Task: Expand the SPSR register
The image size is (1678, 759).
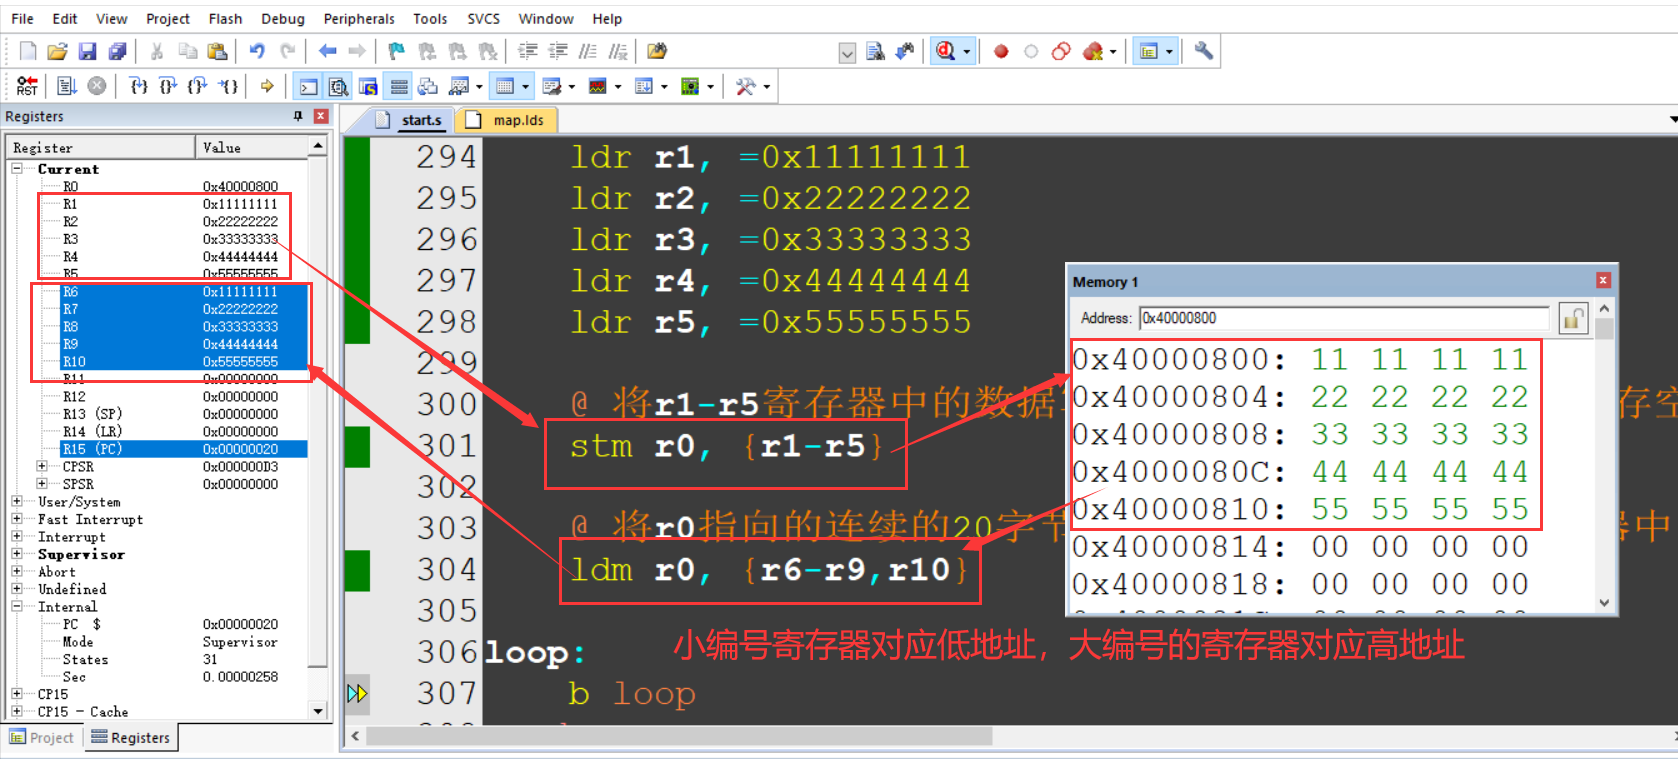Action: [42, 484]
